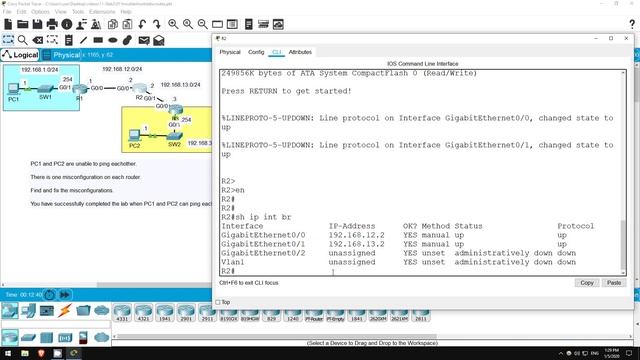The width and height of the screenshot is (640, 360).
Task: Click the 192.168.13.2 address in CLI
Action: (x=356, y=244)
